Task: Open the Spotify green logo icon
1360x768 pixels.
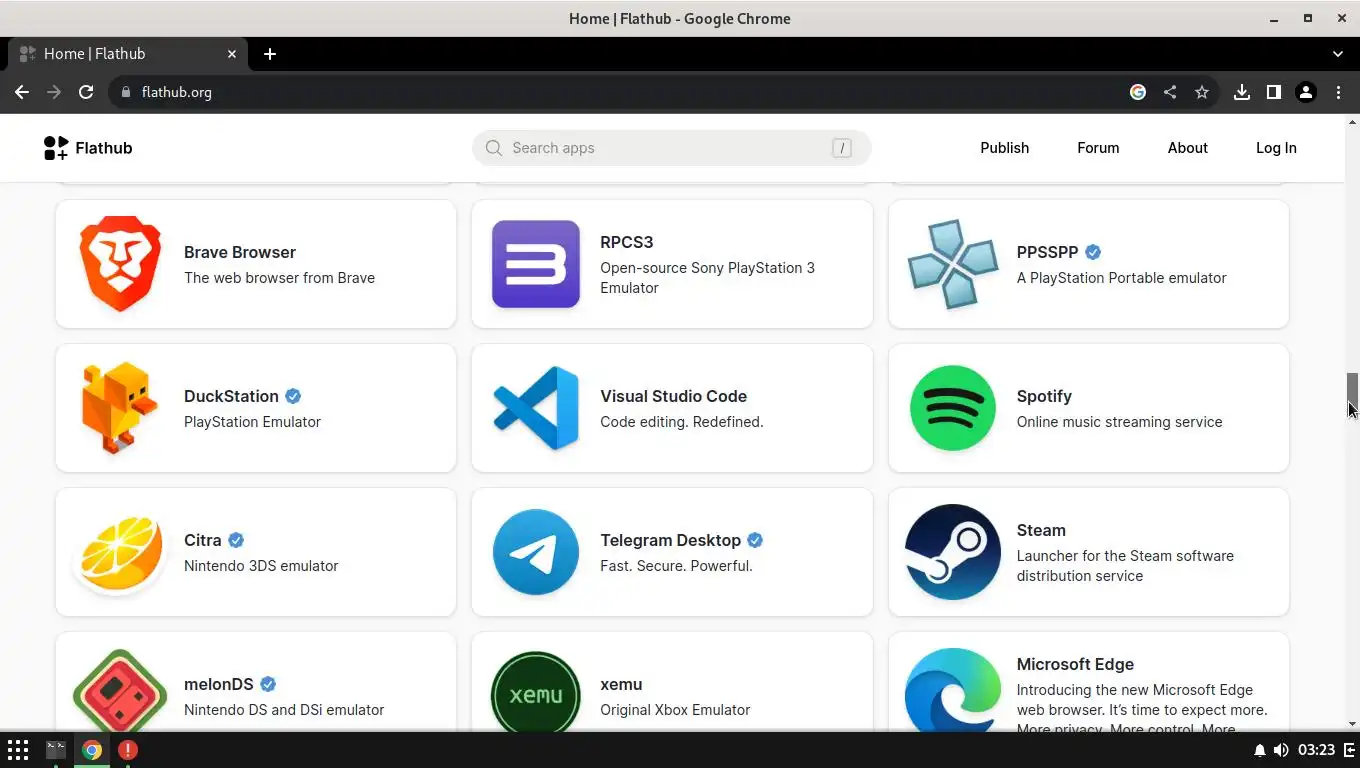Action: pyautogui.click(x=953, y=408)
